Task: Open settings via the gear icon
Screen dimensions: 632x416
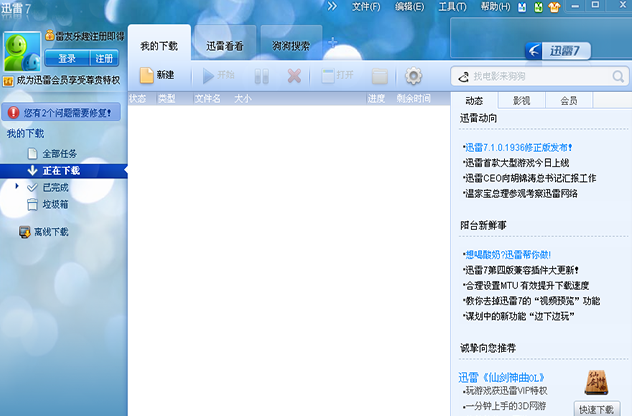Action: click(x=413, y=75)
